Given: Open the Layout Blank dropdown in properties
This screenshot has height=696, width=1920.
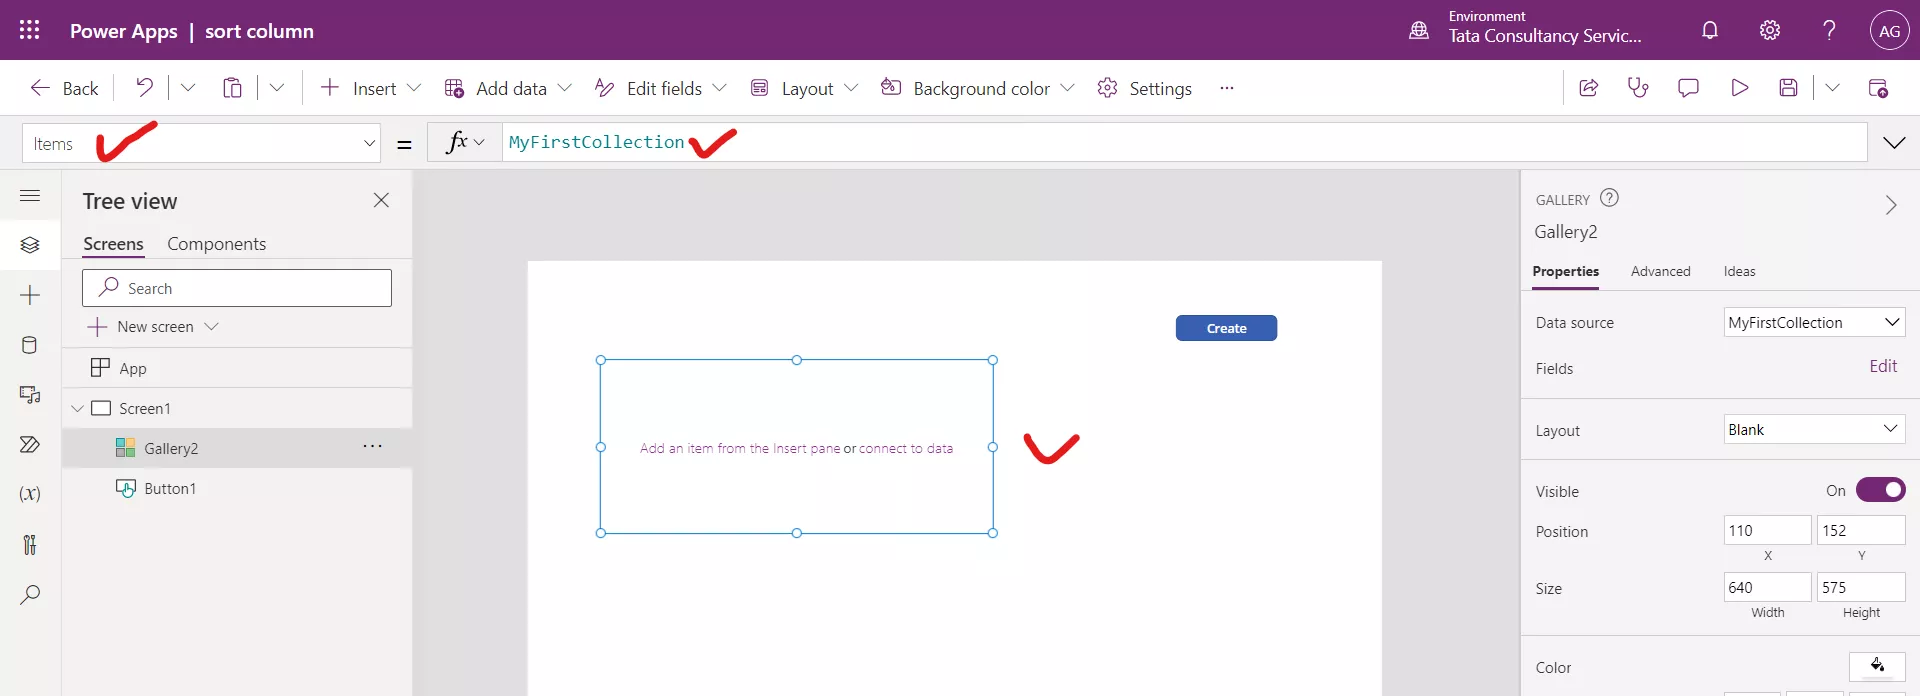Looking at the screenshot, I should pyautogui.click(x=1814, y=429).
